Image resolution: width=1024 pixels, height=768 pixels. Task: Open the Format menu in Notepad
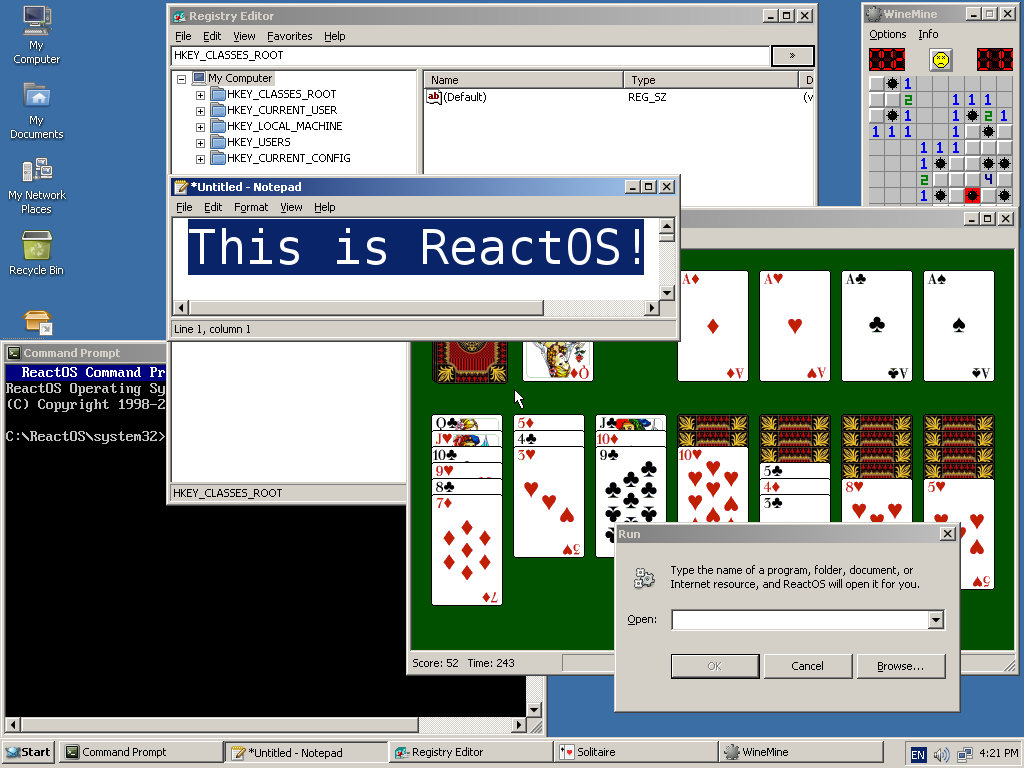coord(250,207)
